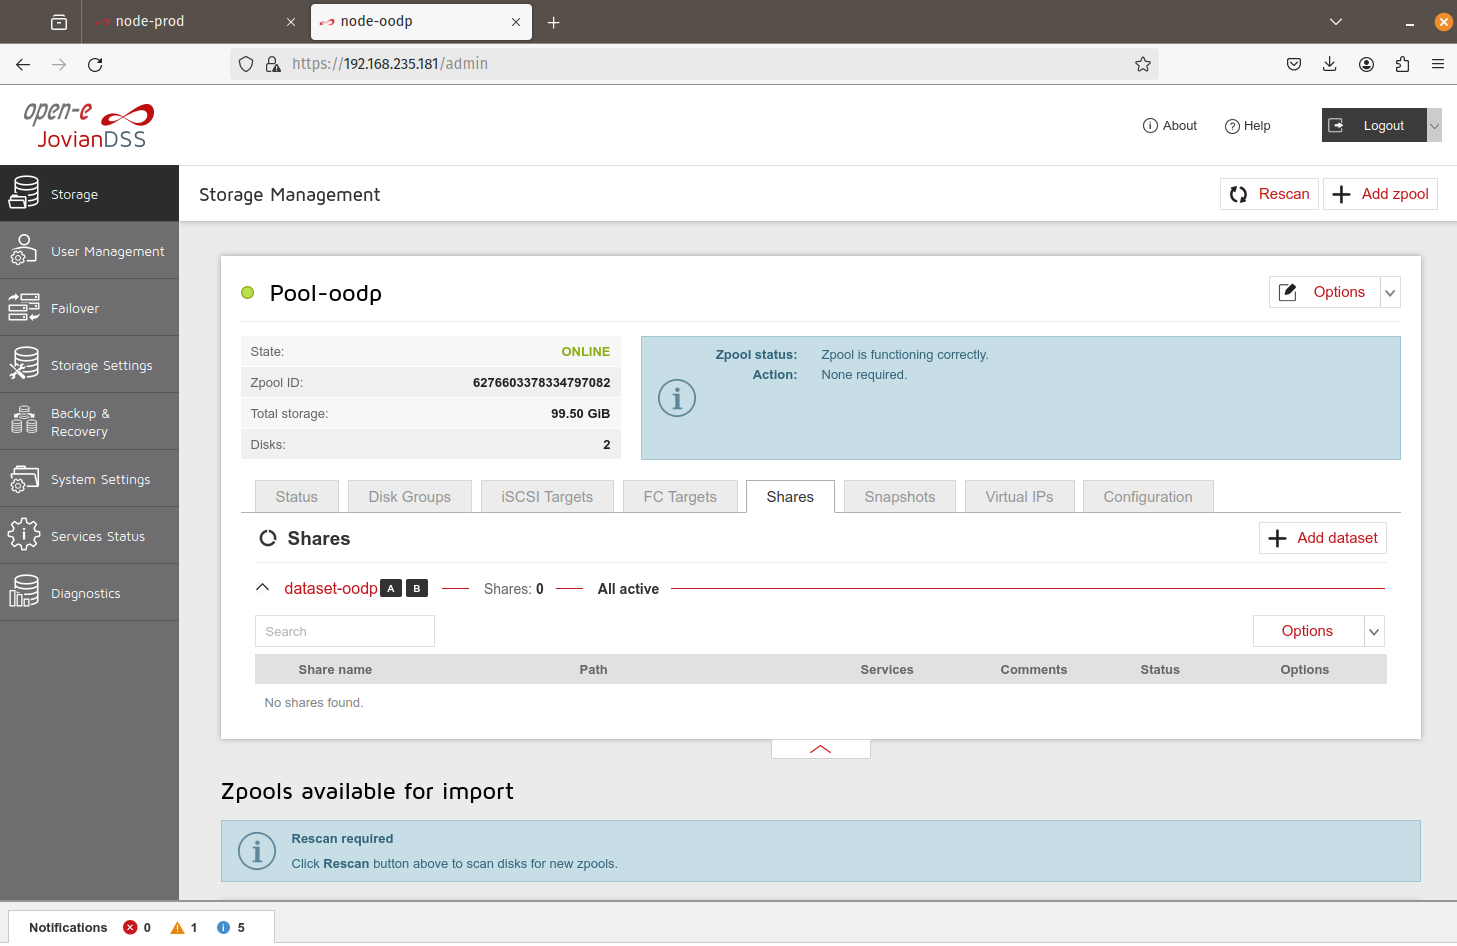This screenshot has height=946, width=1457.
Task: Open browser extensions menu
Action: coord(1402,64)
